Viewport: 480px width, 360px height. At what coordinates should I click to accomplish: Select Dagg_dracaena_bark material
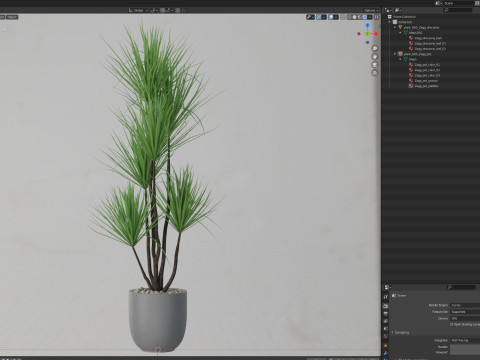point(428,38)
